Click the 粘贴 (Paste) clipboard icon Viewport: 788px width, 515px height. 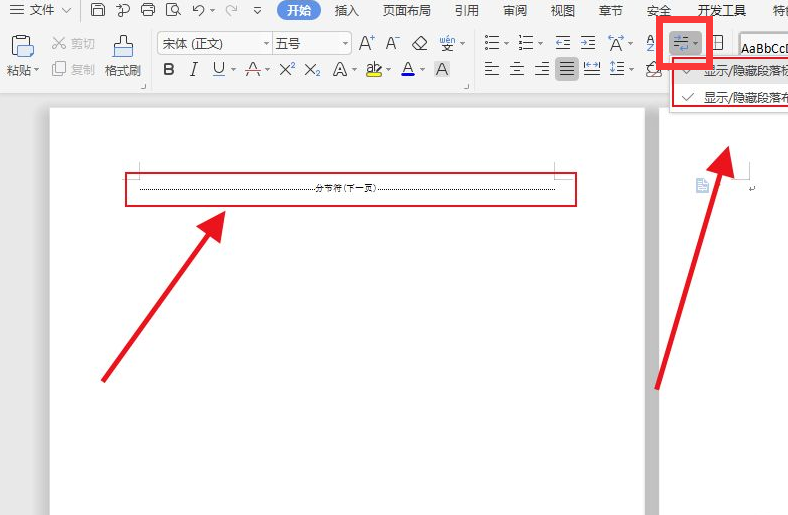[x=22, y=46]
